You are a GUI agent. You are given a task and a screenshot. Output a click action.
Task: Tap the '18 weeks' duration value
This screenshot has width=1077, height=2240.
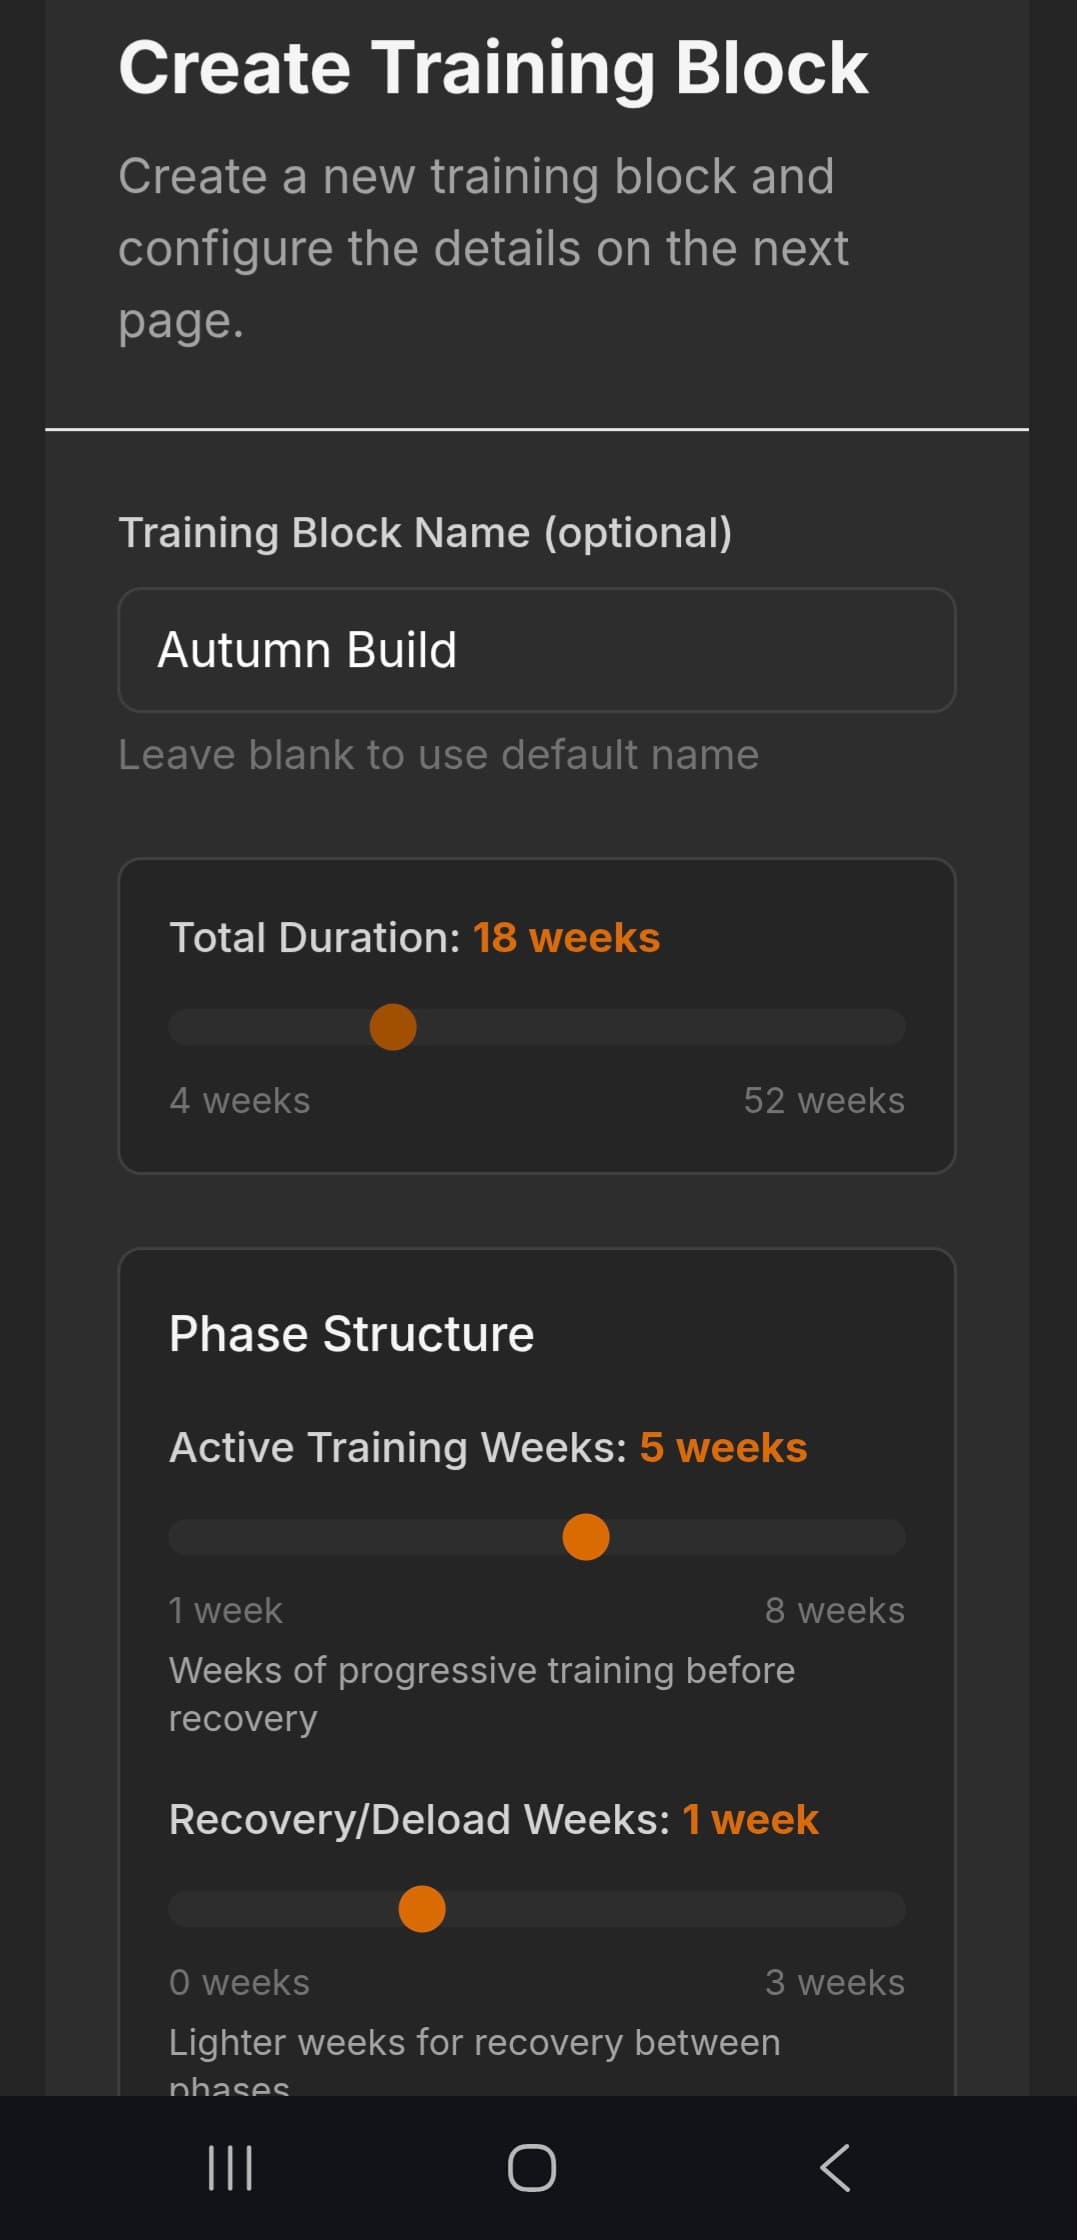point(565,937)
